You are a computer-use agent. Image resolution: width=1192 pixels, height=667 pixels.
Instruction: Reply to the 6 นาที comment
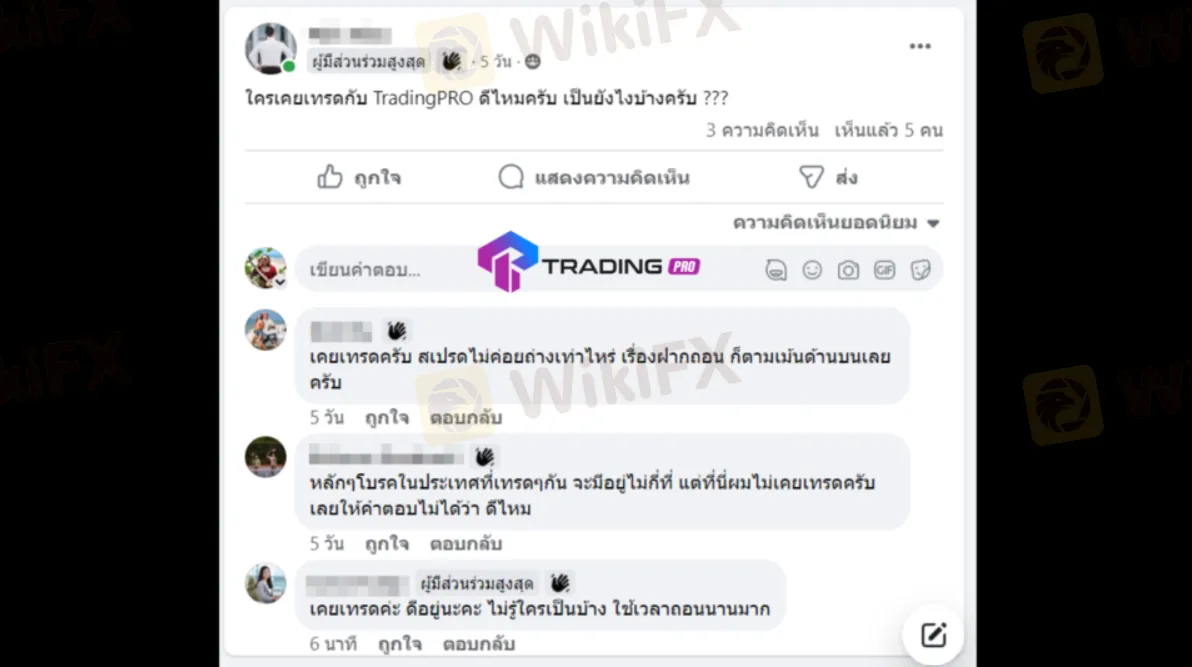pyautogui.click(x=479, y=644)
